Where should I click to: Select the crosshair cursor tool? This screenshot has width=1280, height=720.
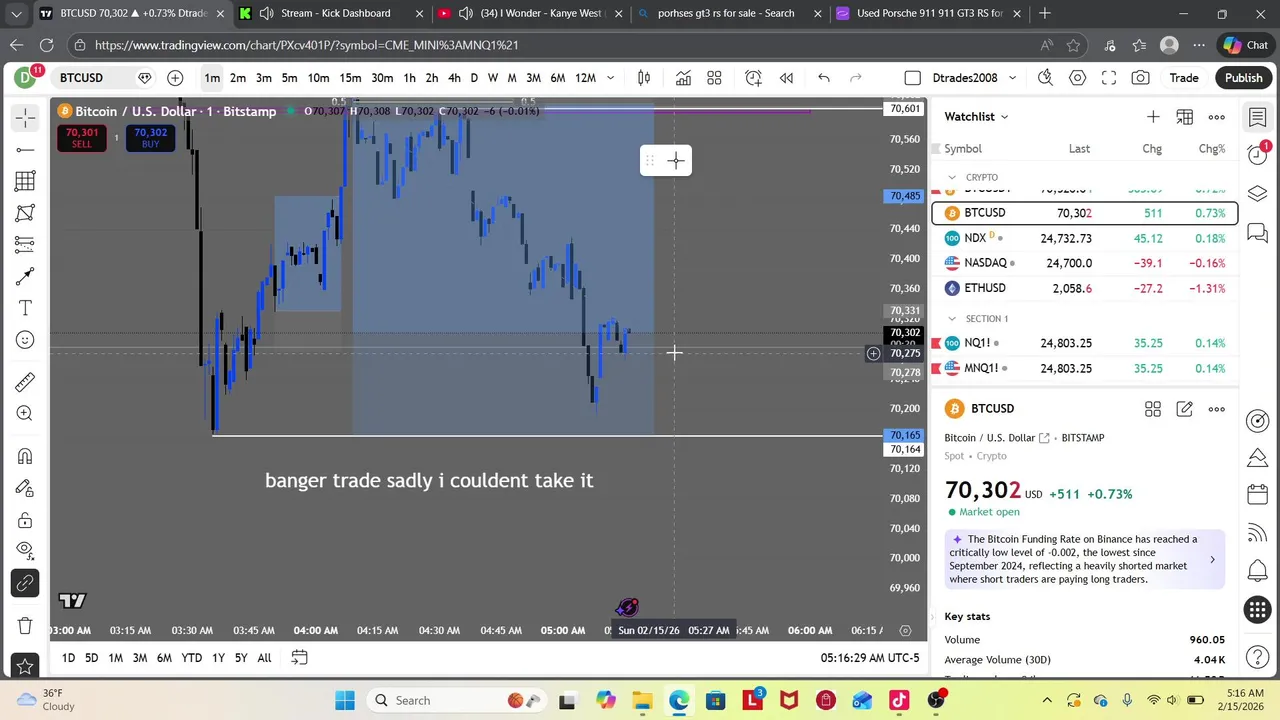click(x=25, y=118)
